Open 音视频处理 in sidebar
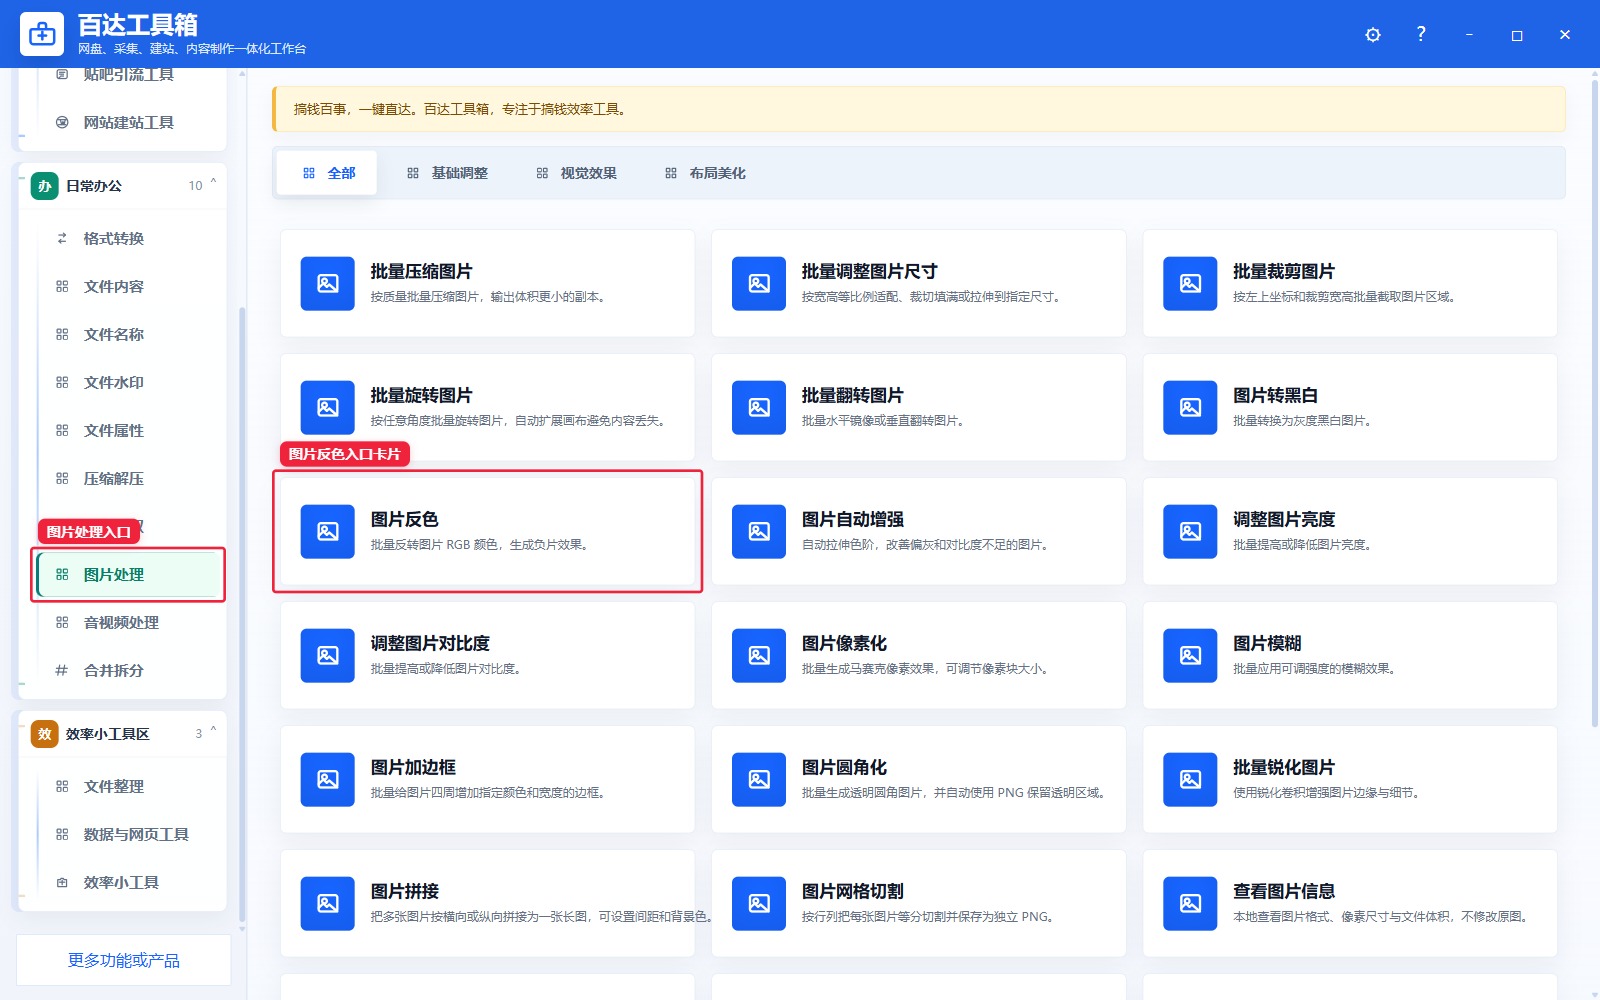The height and width of the screenshot is (1000, 1600). pyautogui.click(x=128, y=622)
